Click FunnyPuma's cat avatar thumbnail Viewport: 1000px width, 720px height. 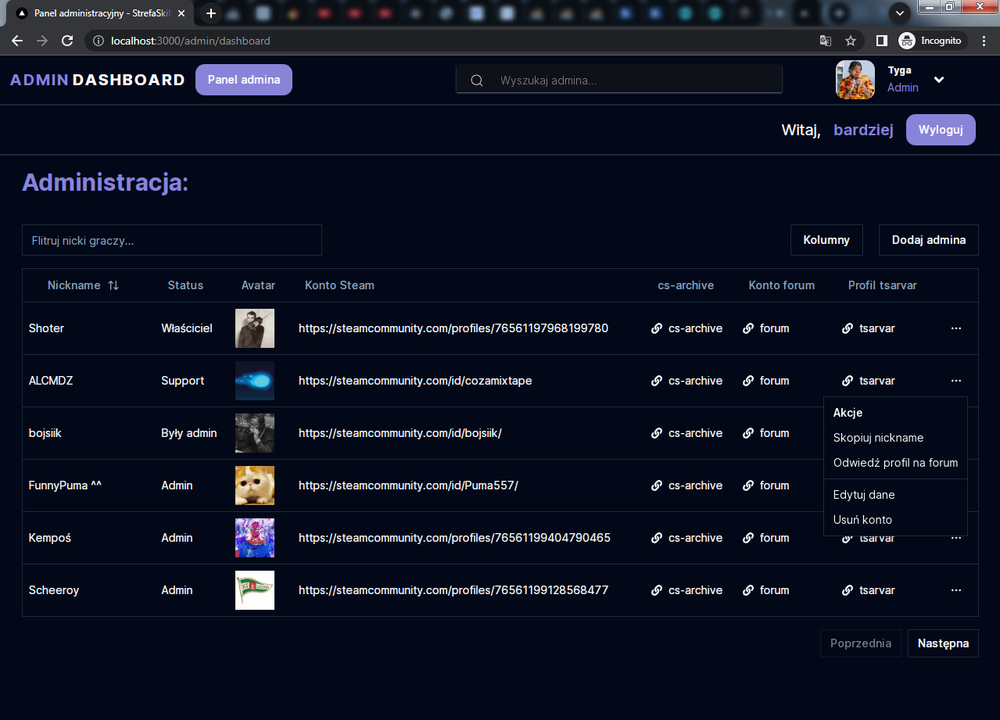(x=254, y=485)
